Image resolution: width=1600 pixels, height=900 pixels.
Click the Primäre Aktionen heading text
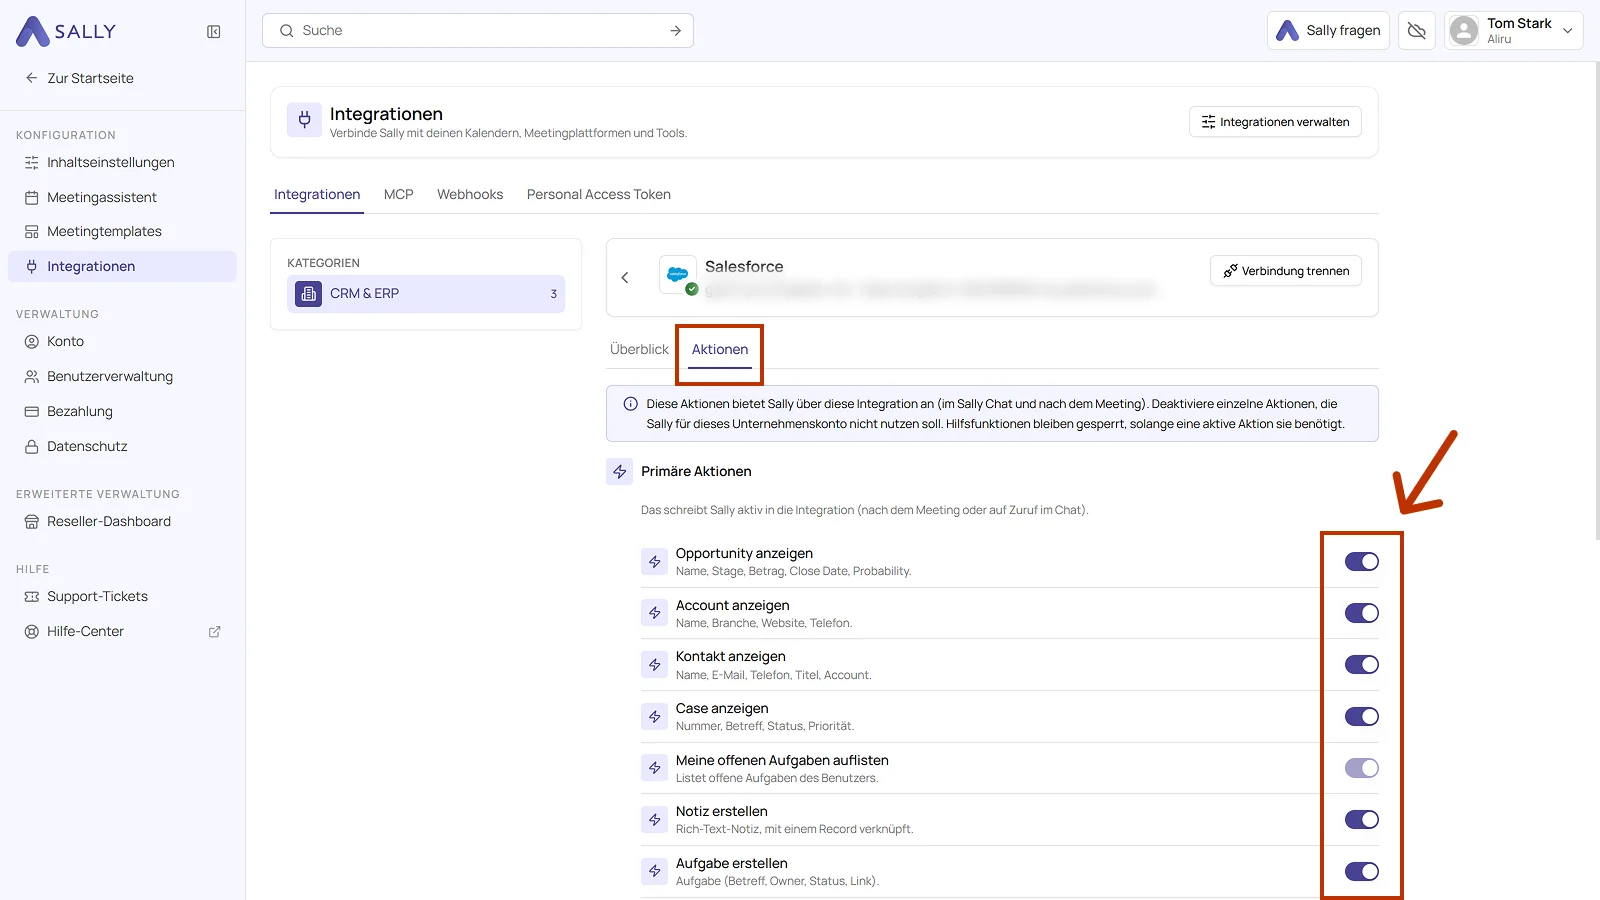[x=696, y=471]
